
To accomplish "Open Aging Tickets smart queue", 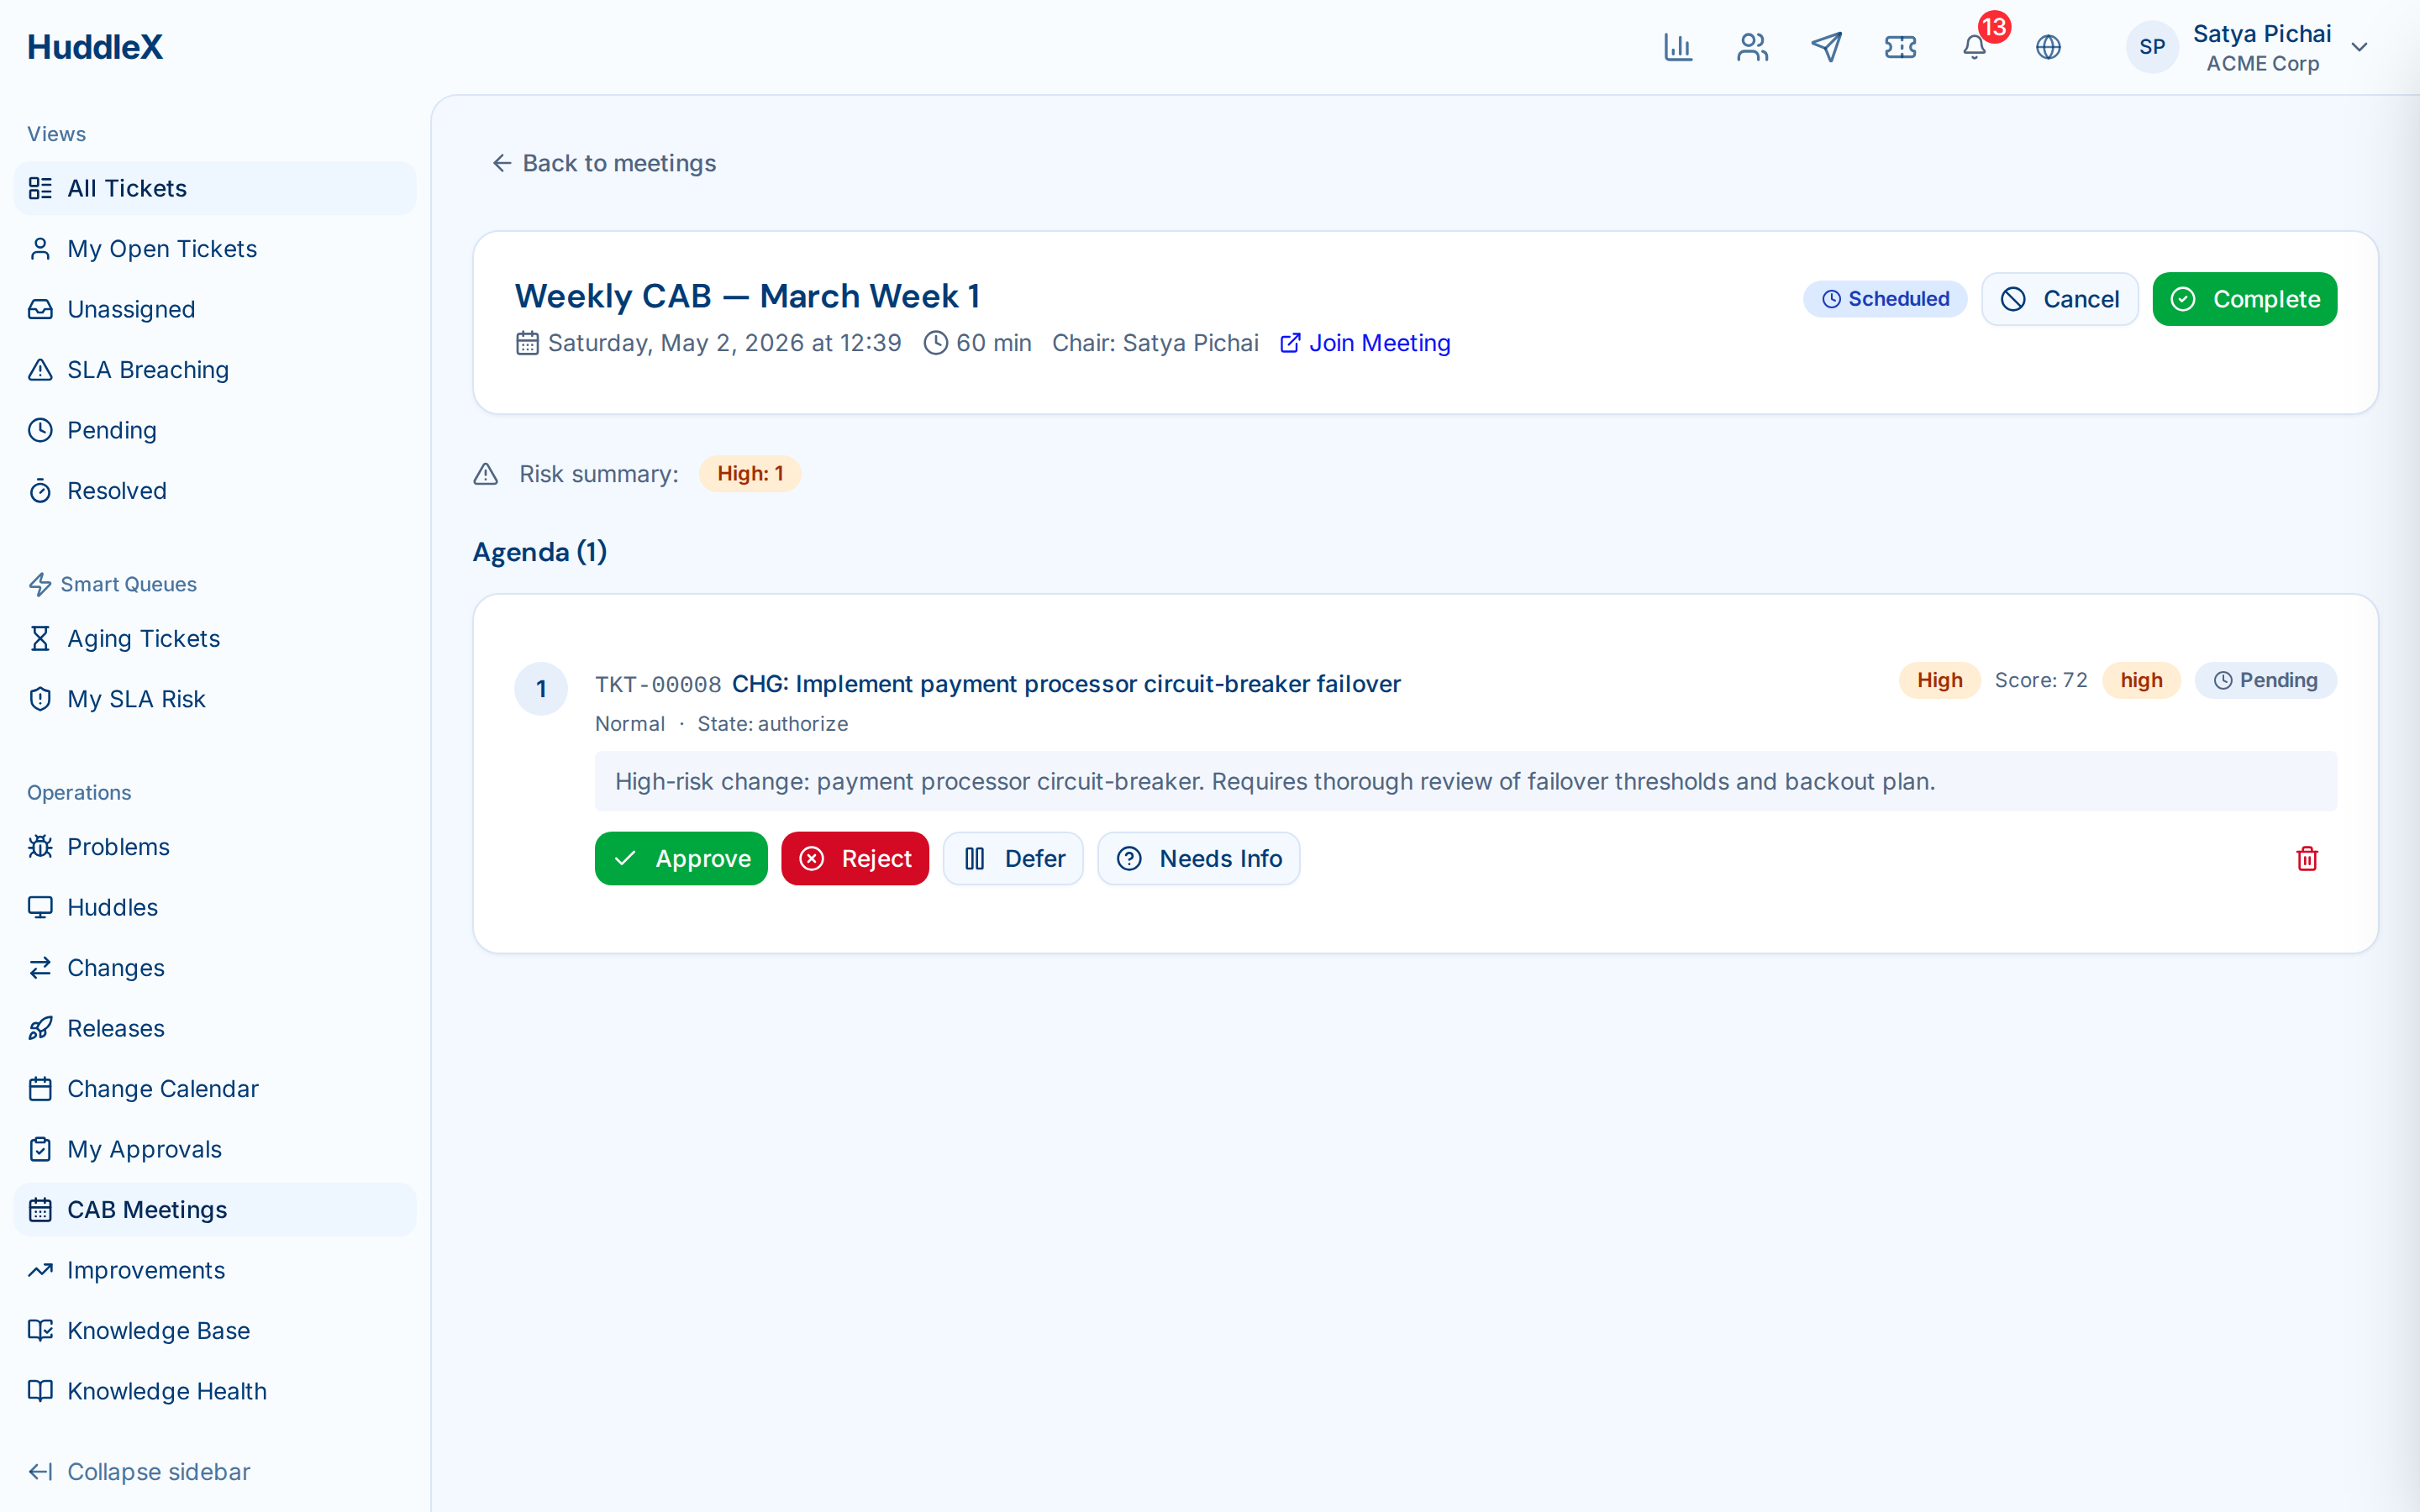I will click(x=215, y=638).
